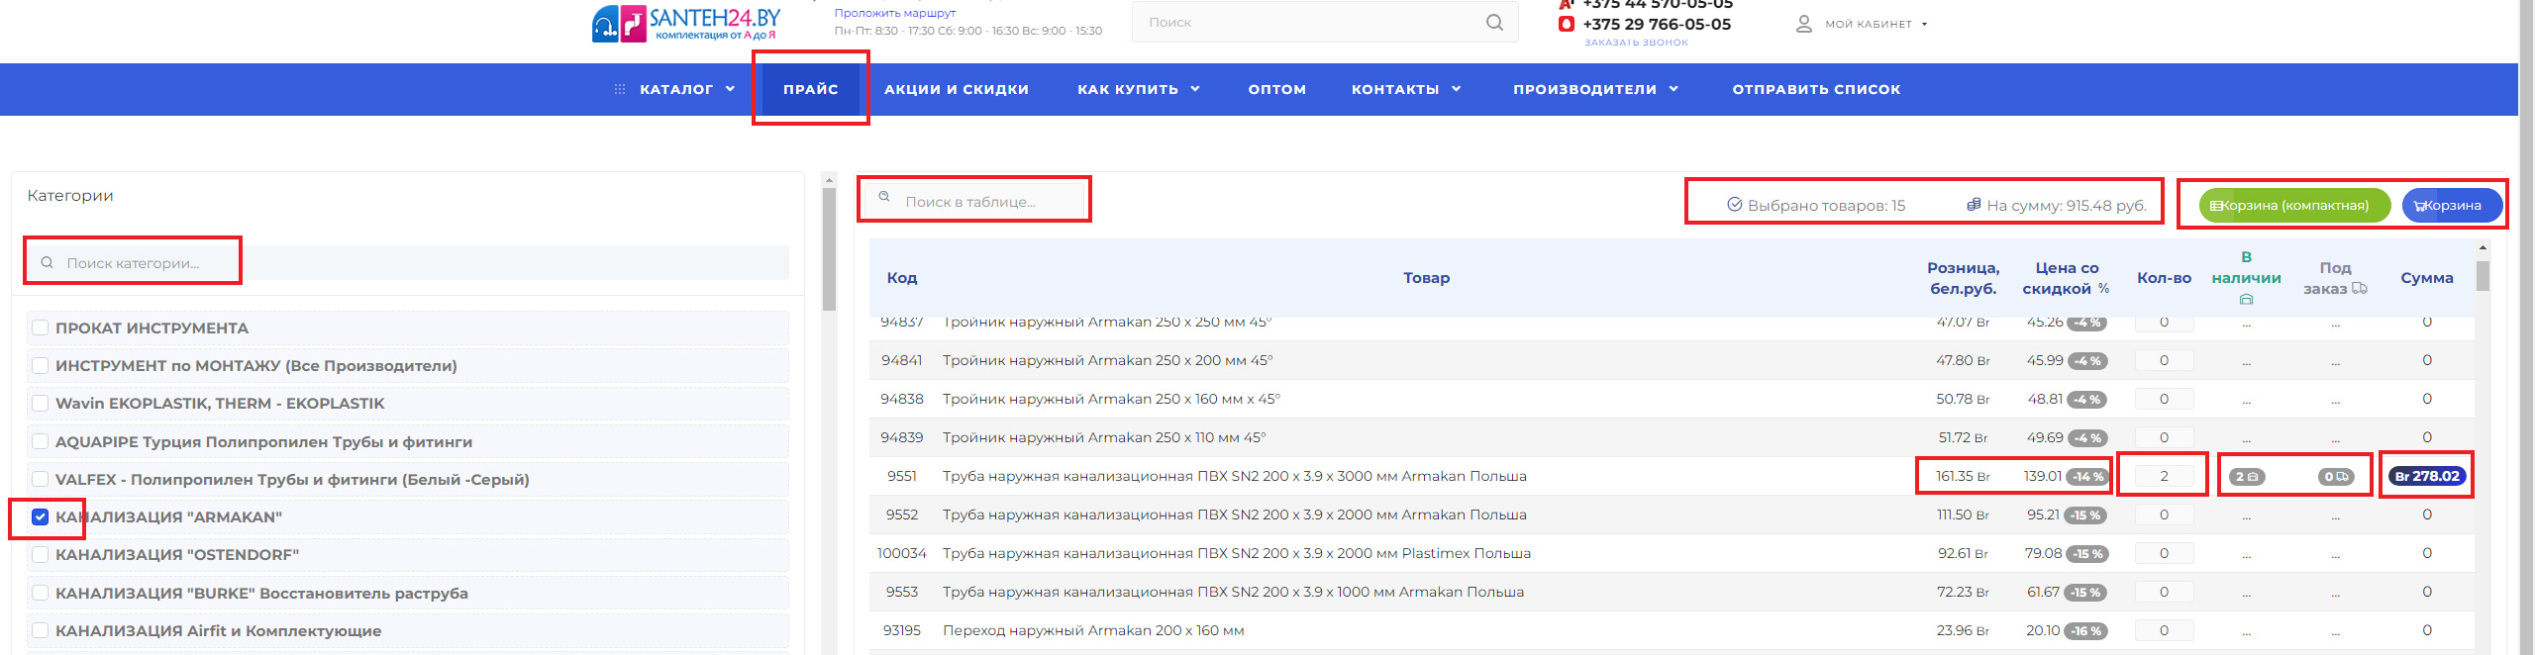Open the blue Корзина cart button
The height and width of the screenshot is (655, 2535).
point(2452,206)
